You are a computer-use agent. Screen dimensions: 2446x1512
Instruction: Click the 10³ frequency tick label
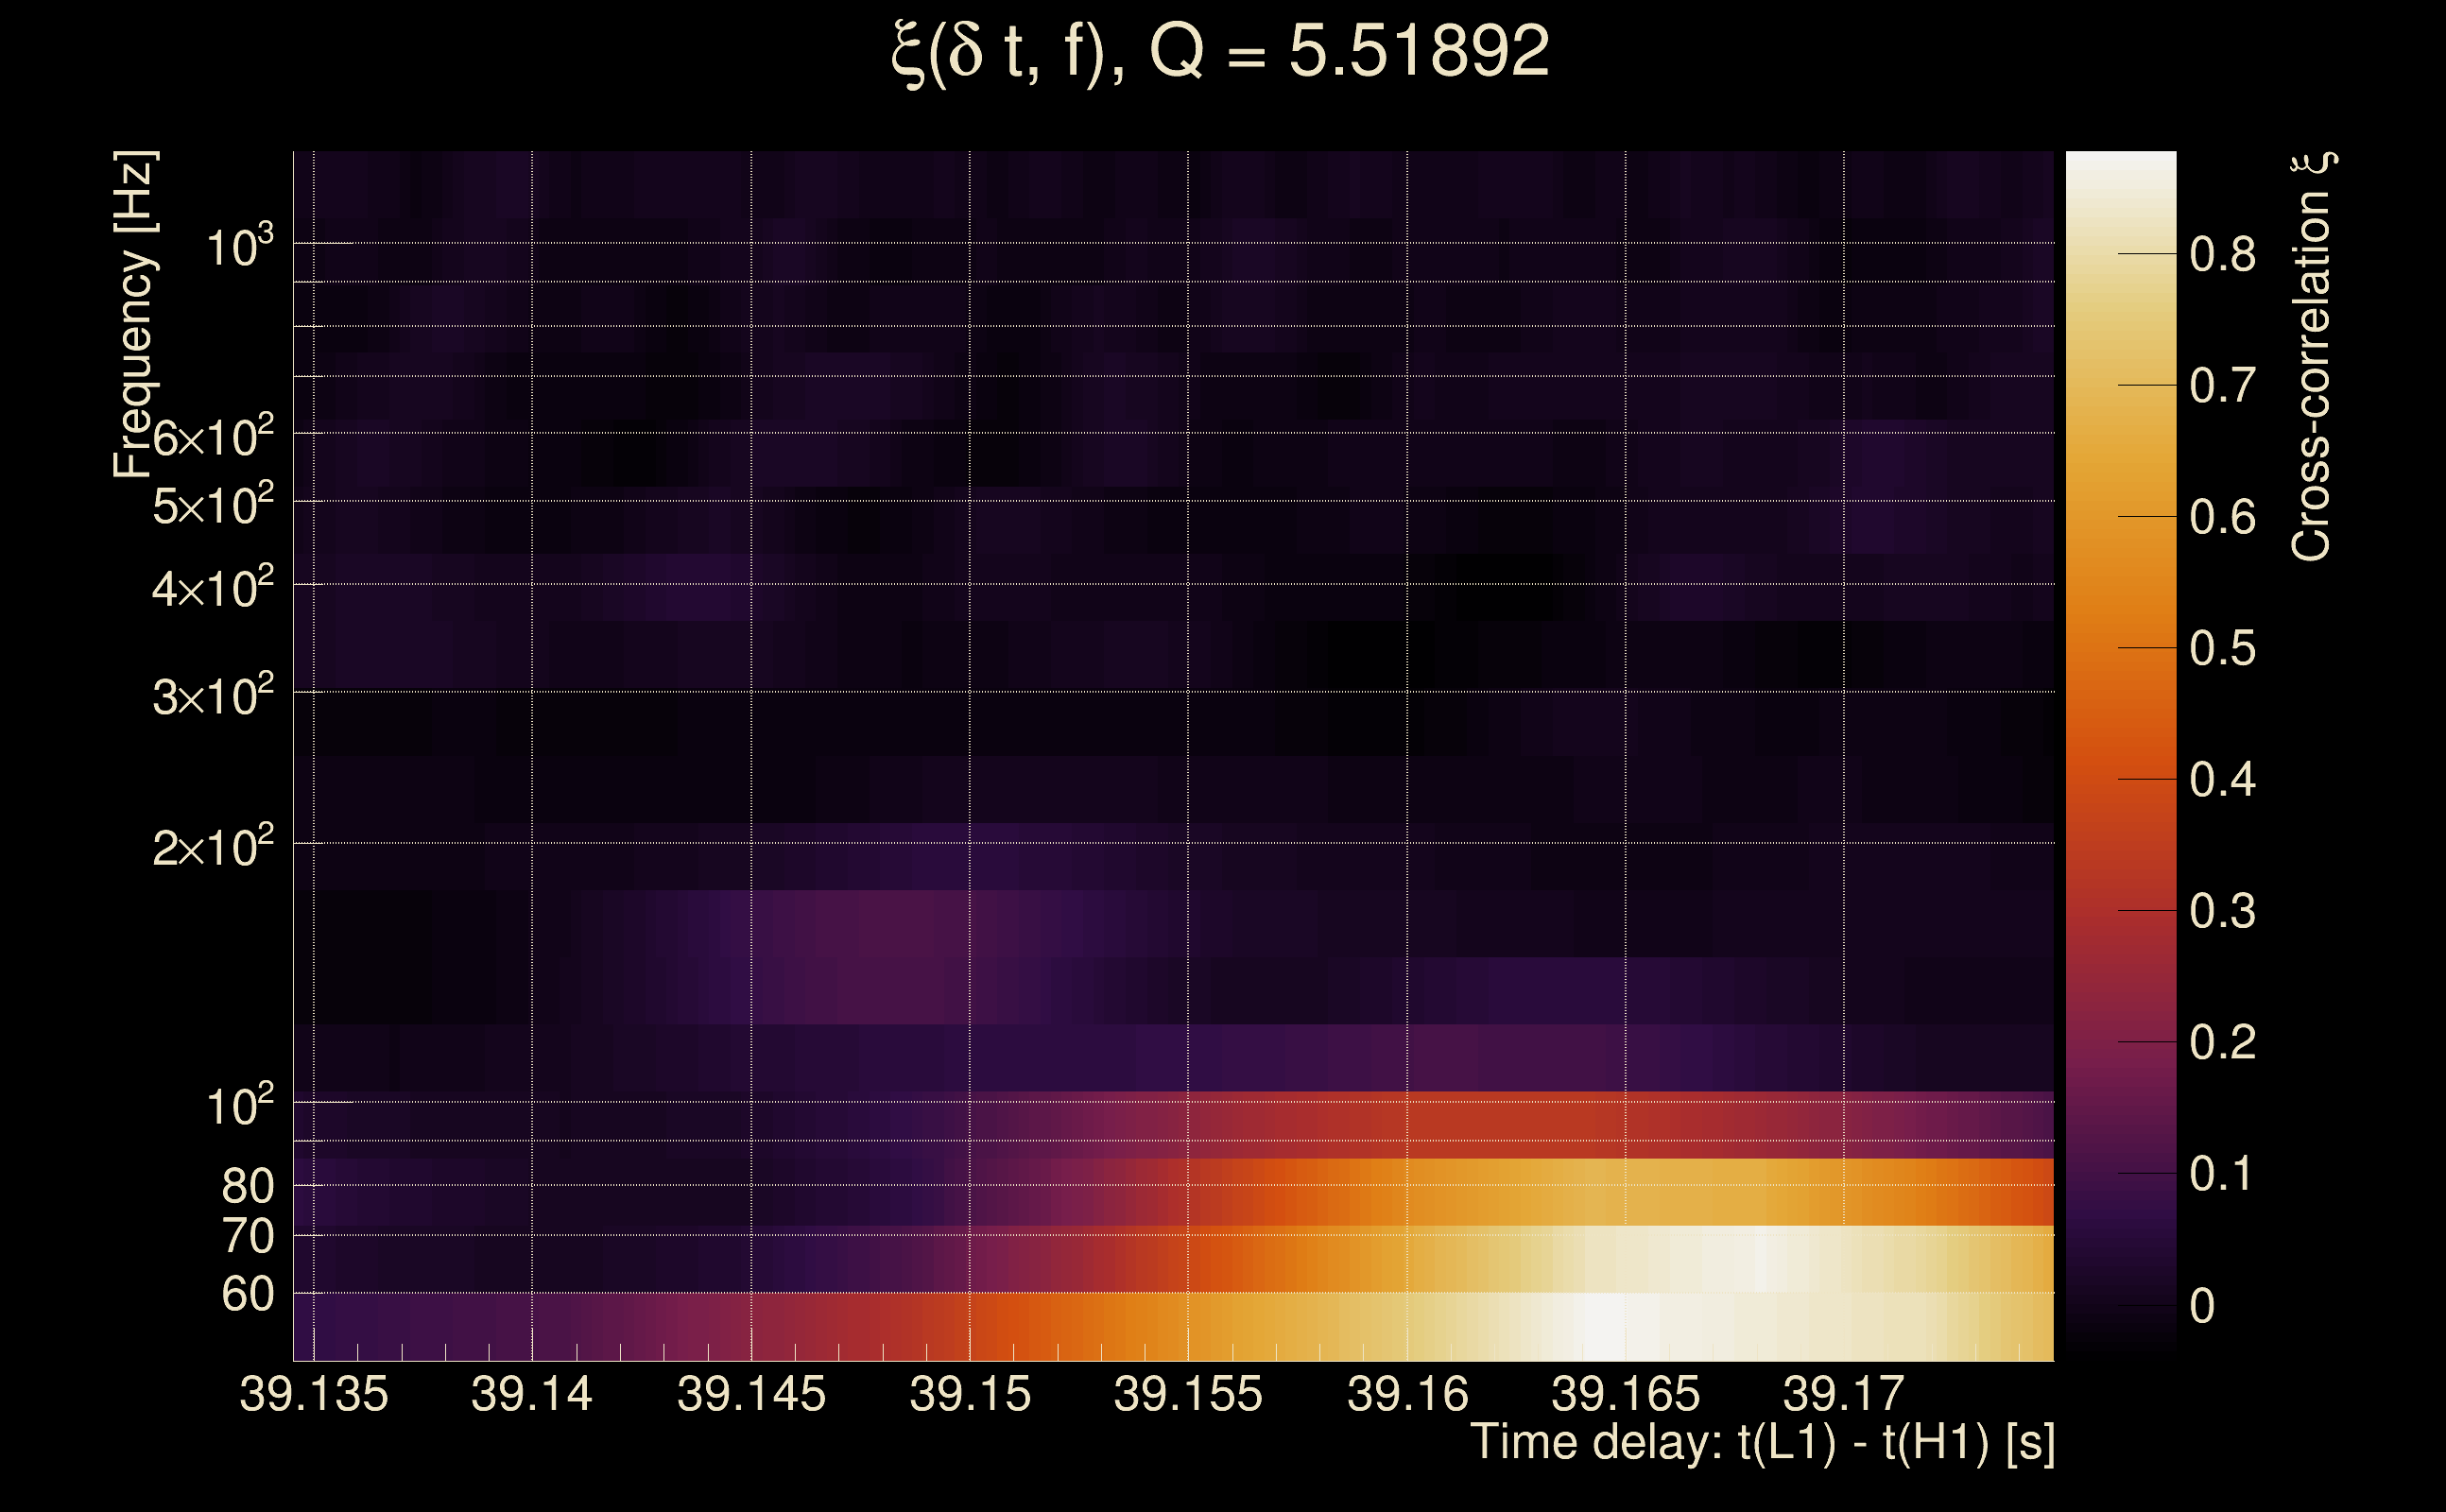coord(239,246)
